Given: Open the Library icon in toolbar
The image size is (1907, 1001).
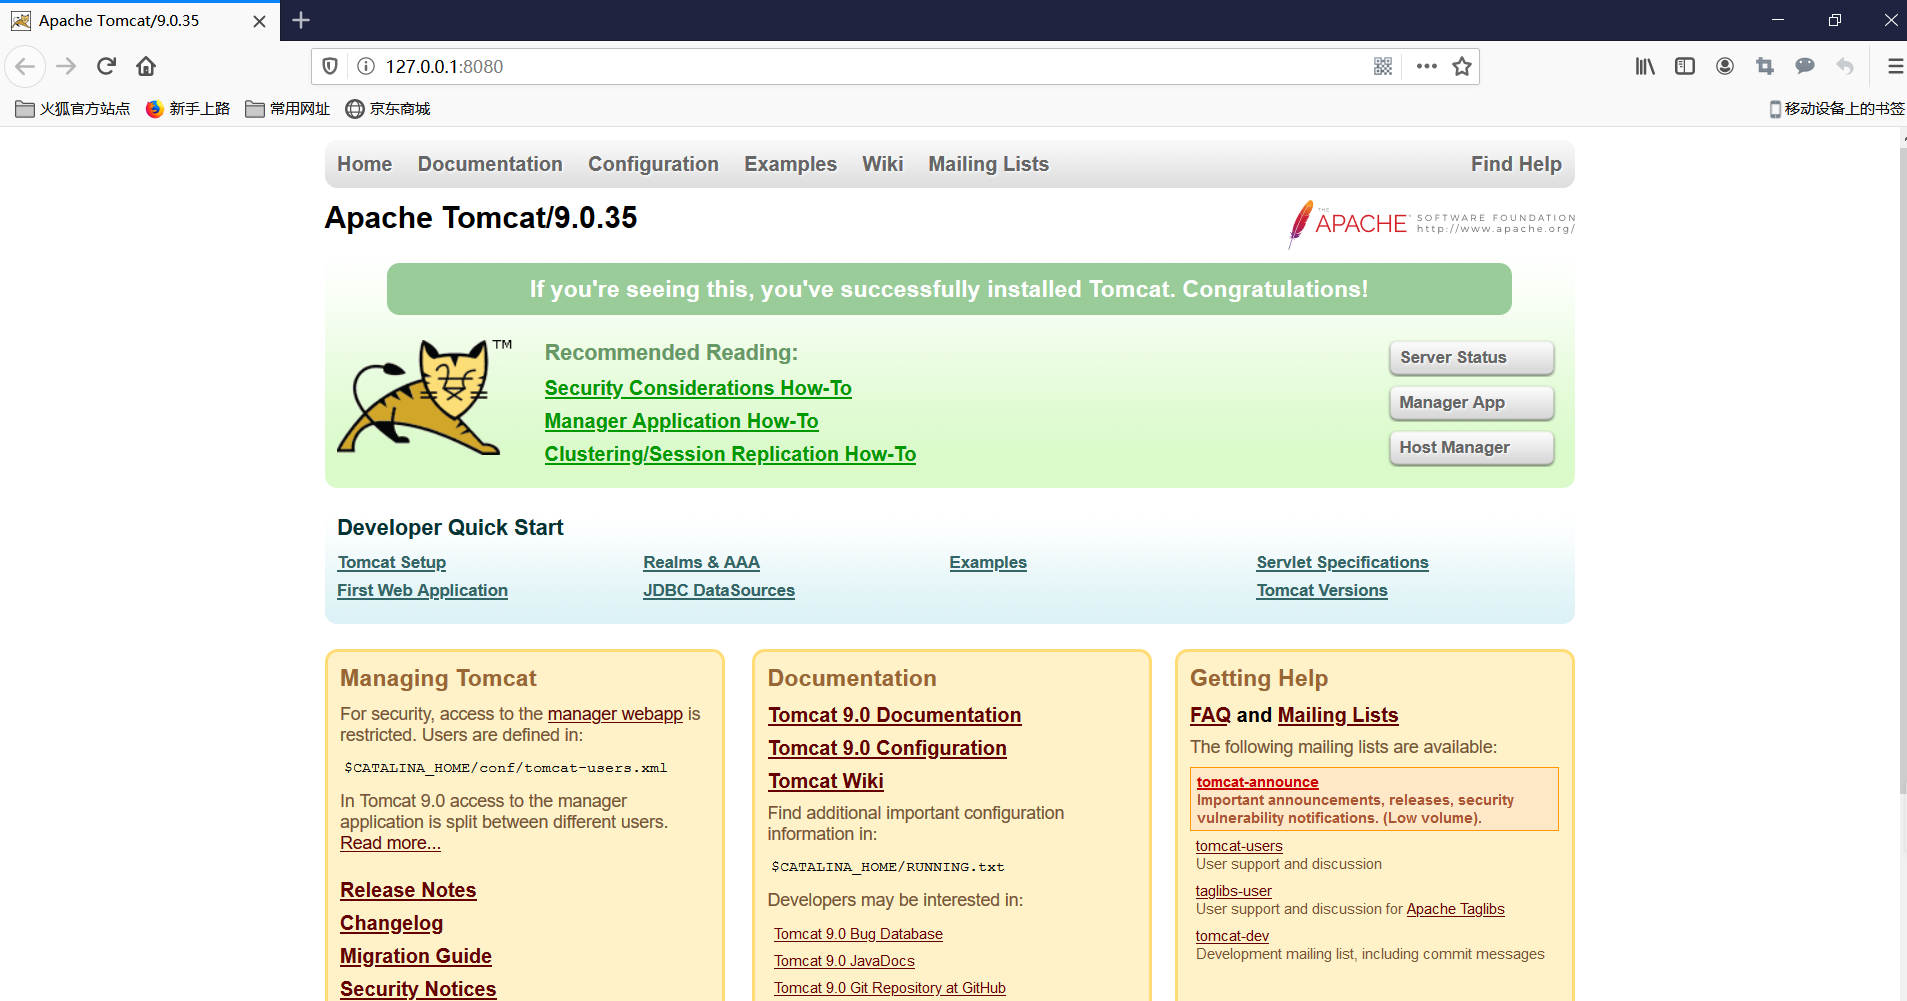Looking at the screenshot, I should [x=1645, y=66].
